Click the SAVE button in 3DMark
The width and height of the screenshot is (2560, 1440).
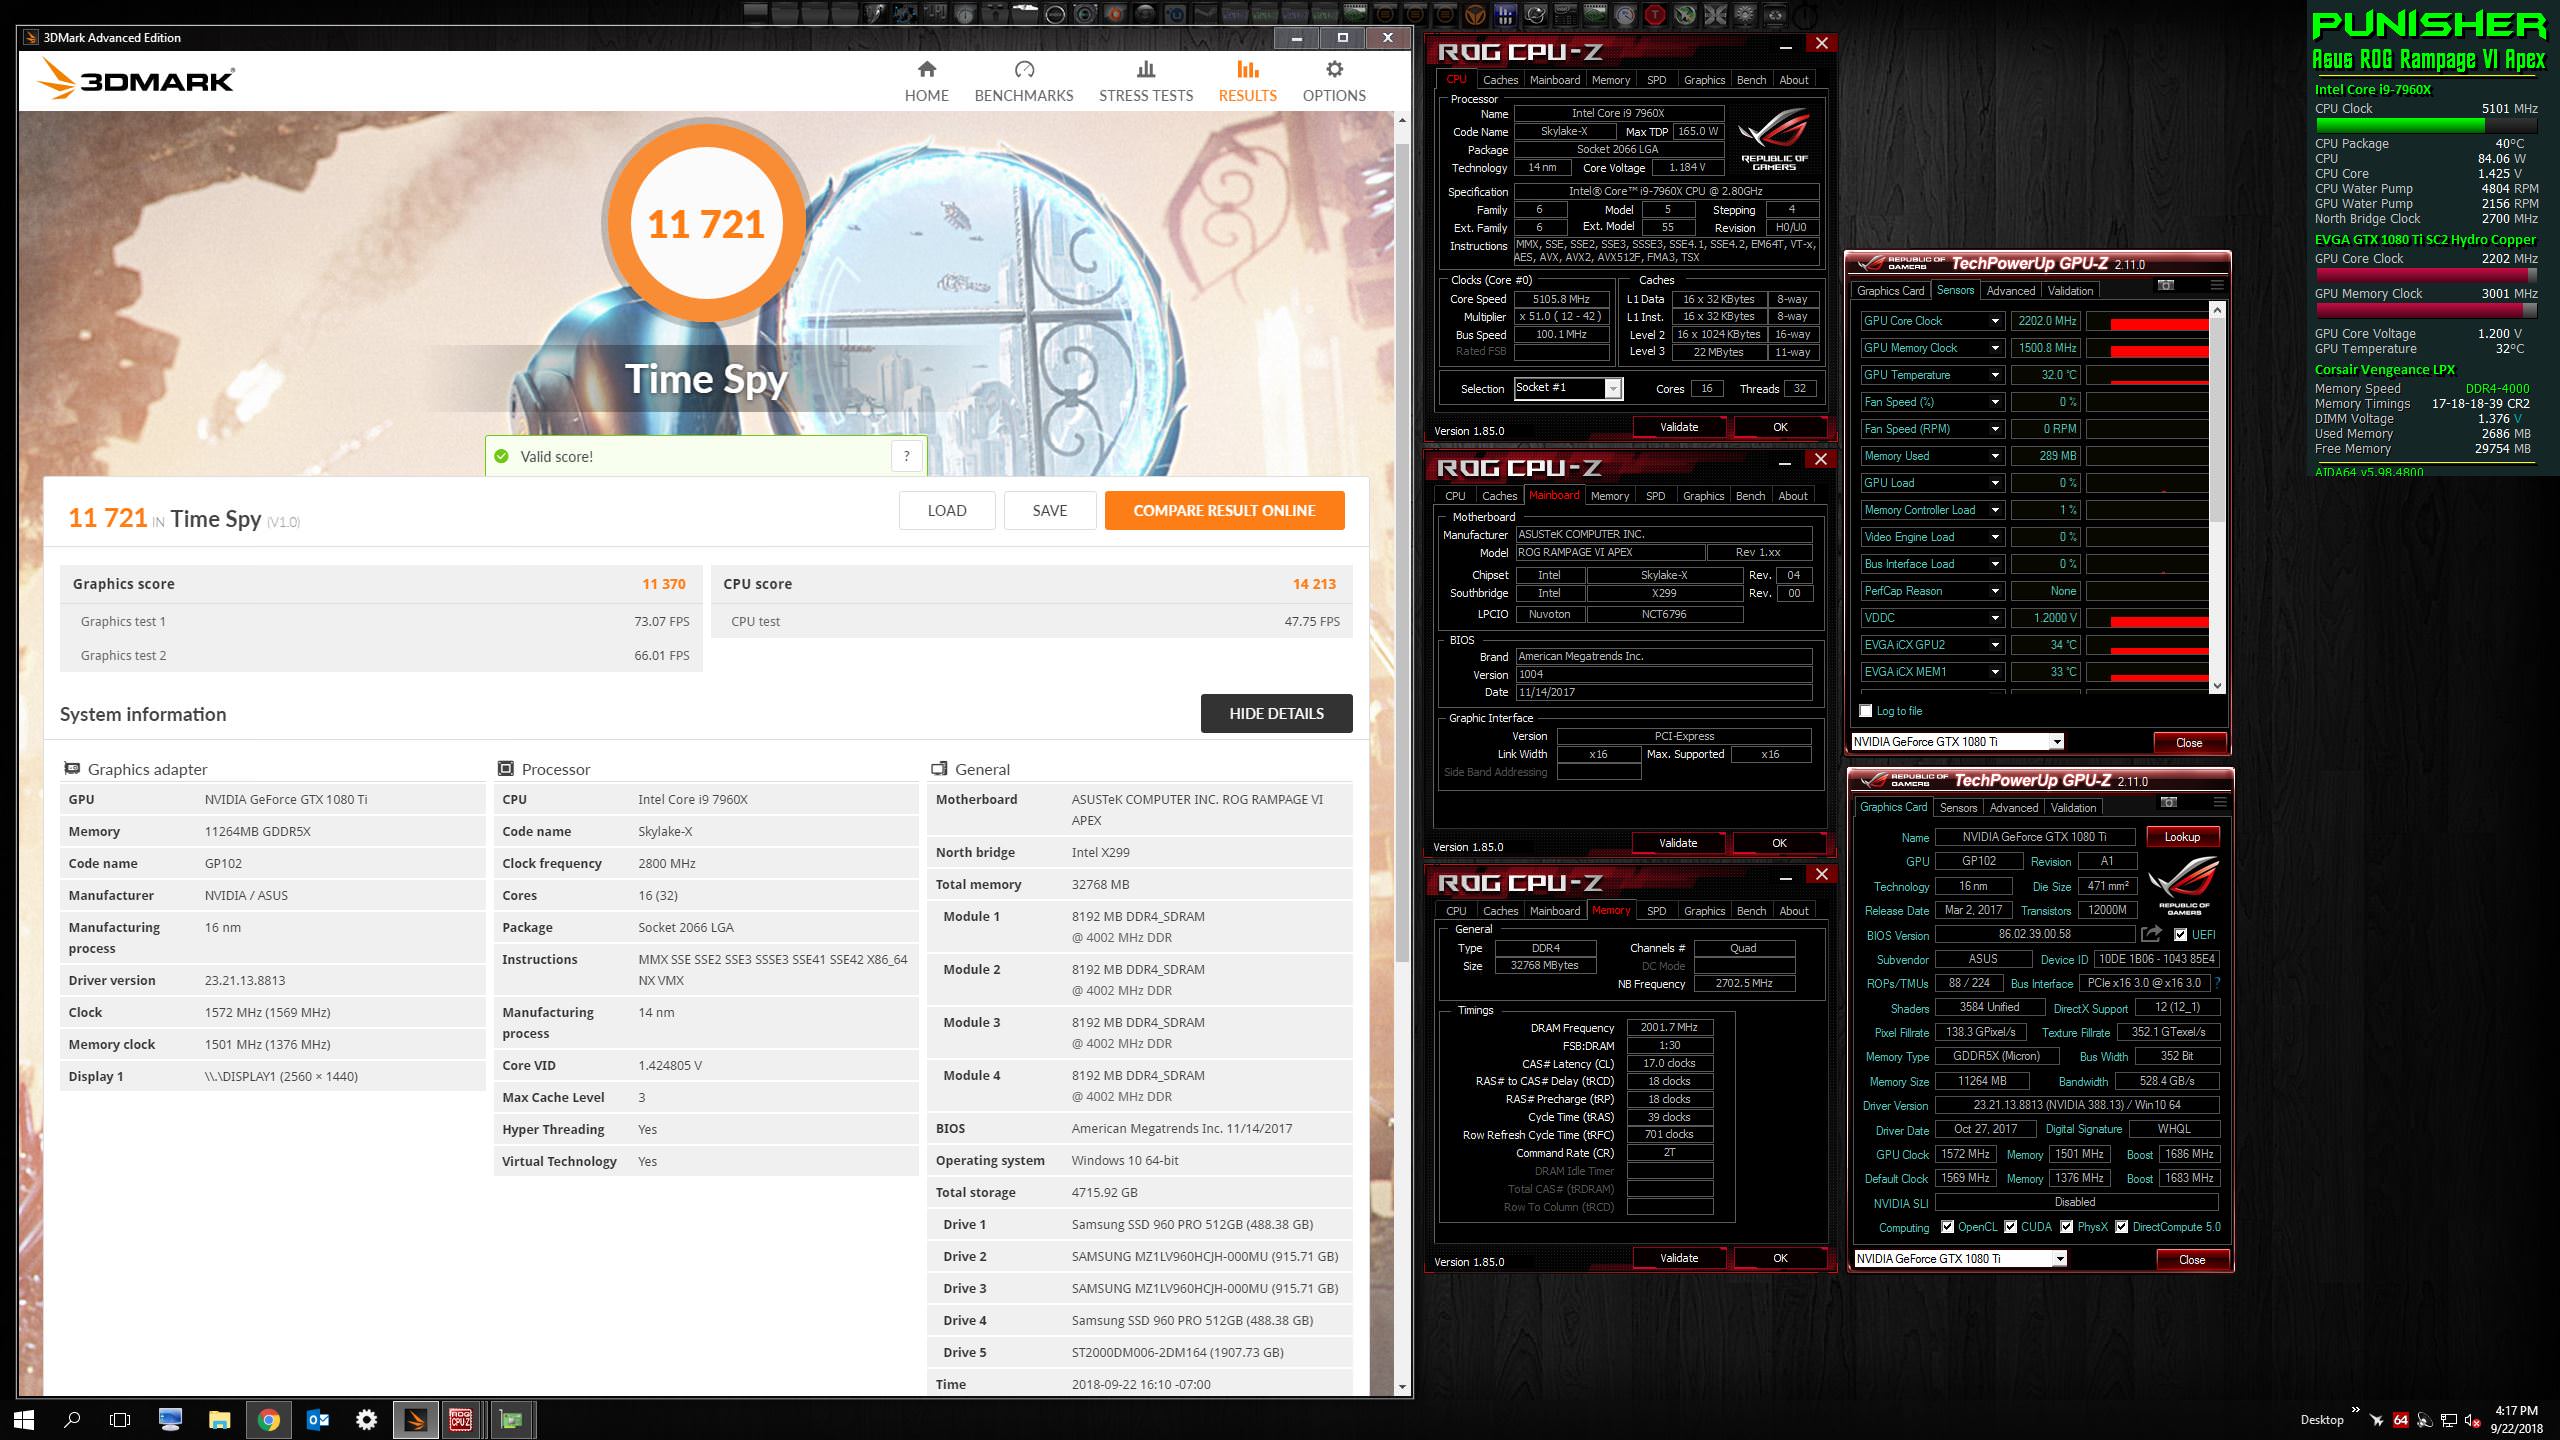point(1049,510)
